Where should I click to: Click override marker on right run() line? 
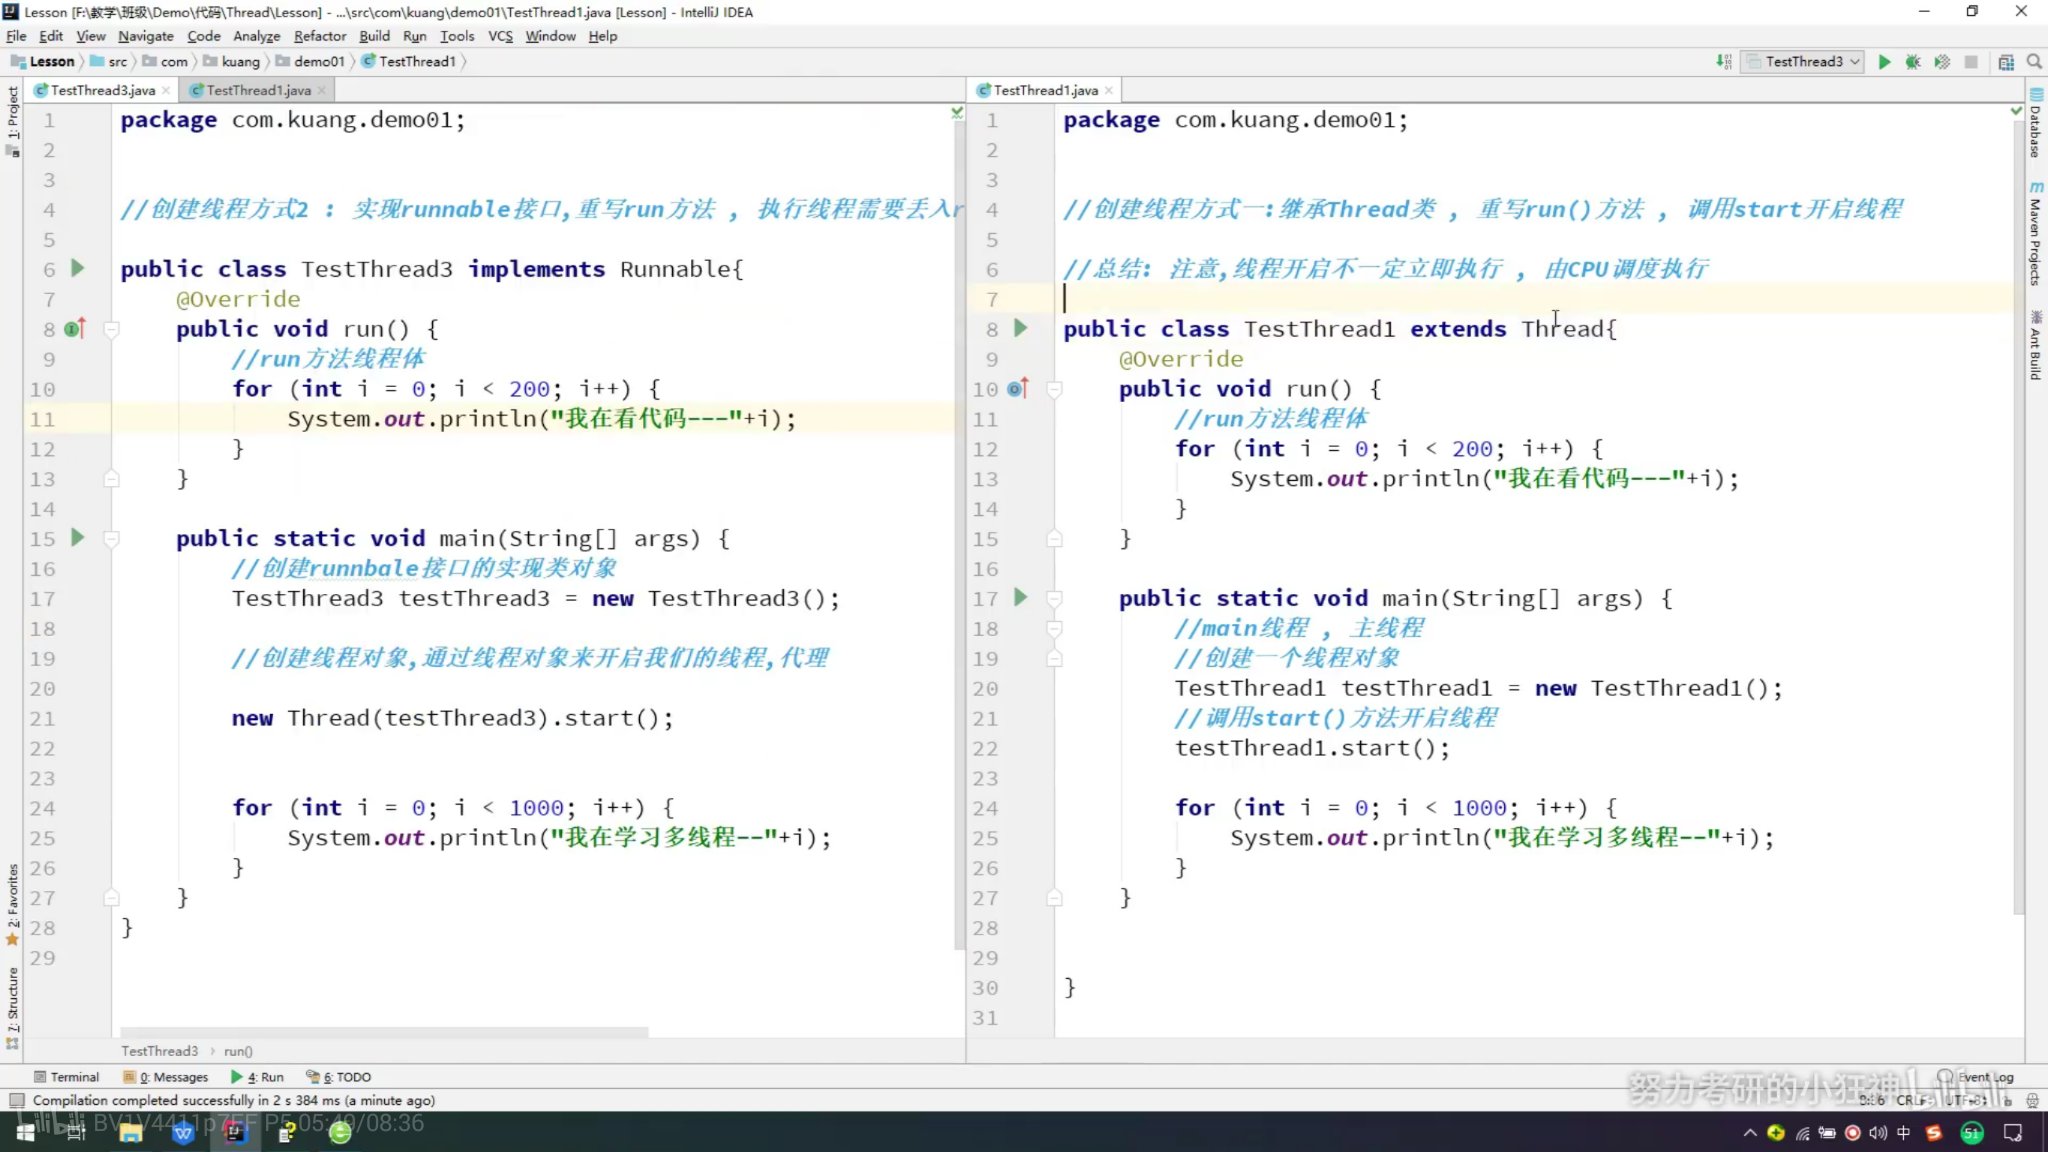coord(1018,388)
